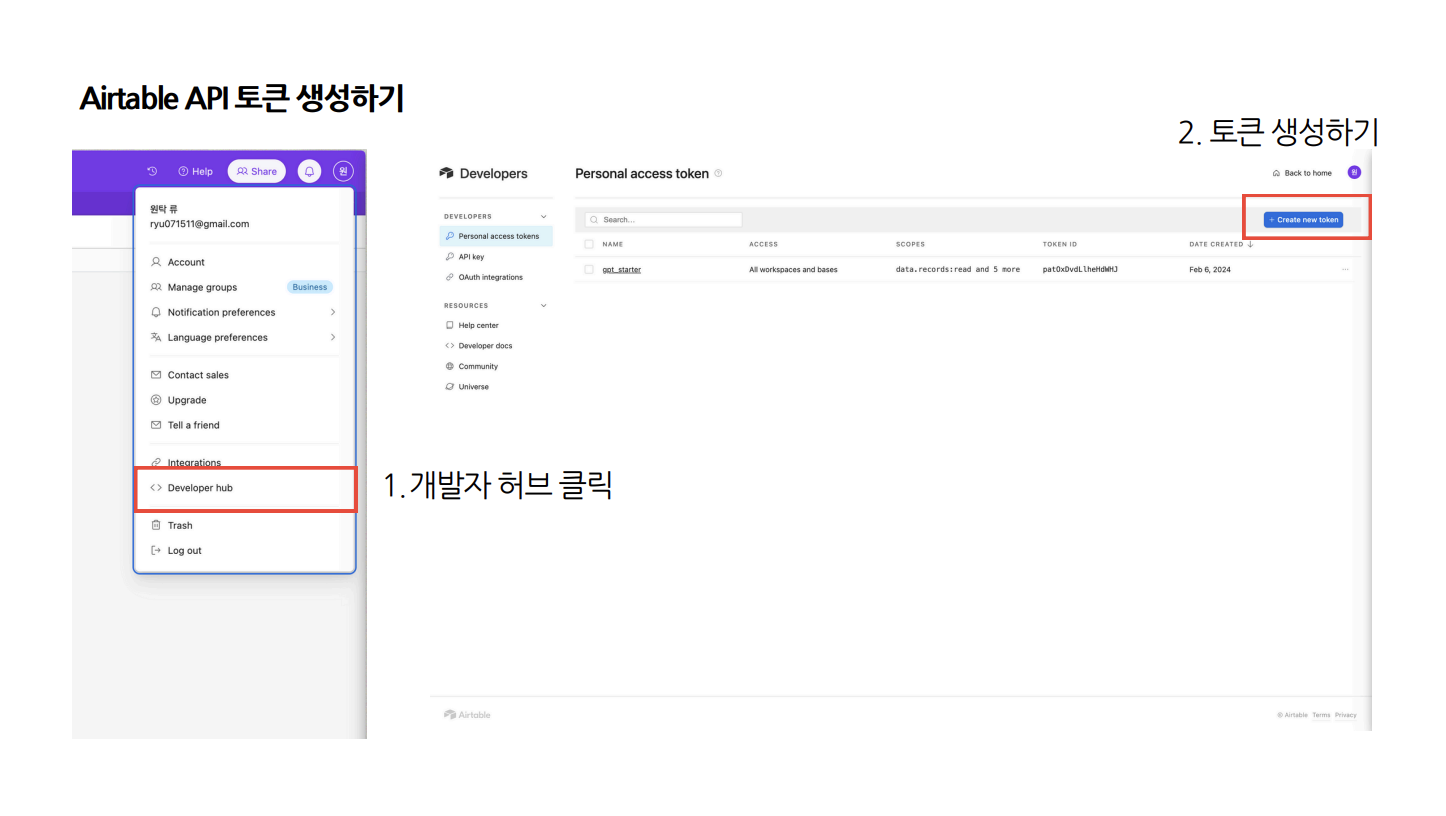The width and height of the screenshot is (1446, 816).
Task: Expand Language preferences submenu arrow
Action: click(332, 337)
